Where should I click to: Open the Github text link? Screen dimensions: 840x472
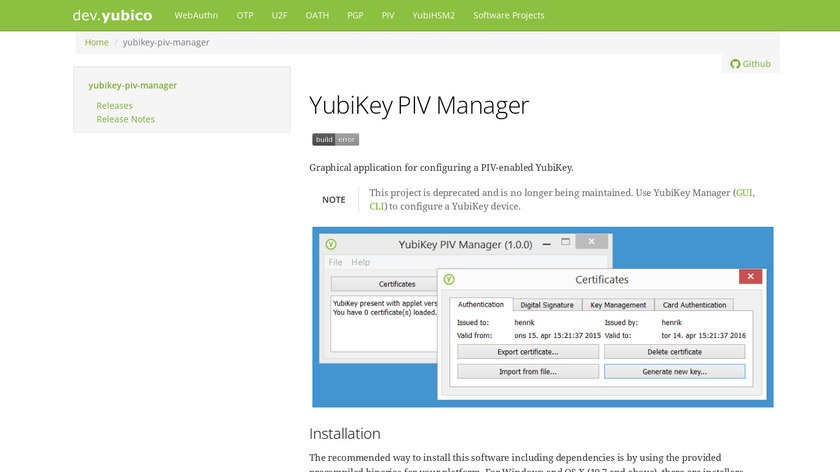pyautogui.click(x=756, y=64)
